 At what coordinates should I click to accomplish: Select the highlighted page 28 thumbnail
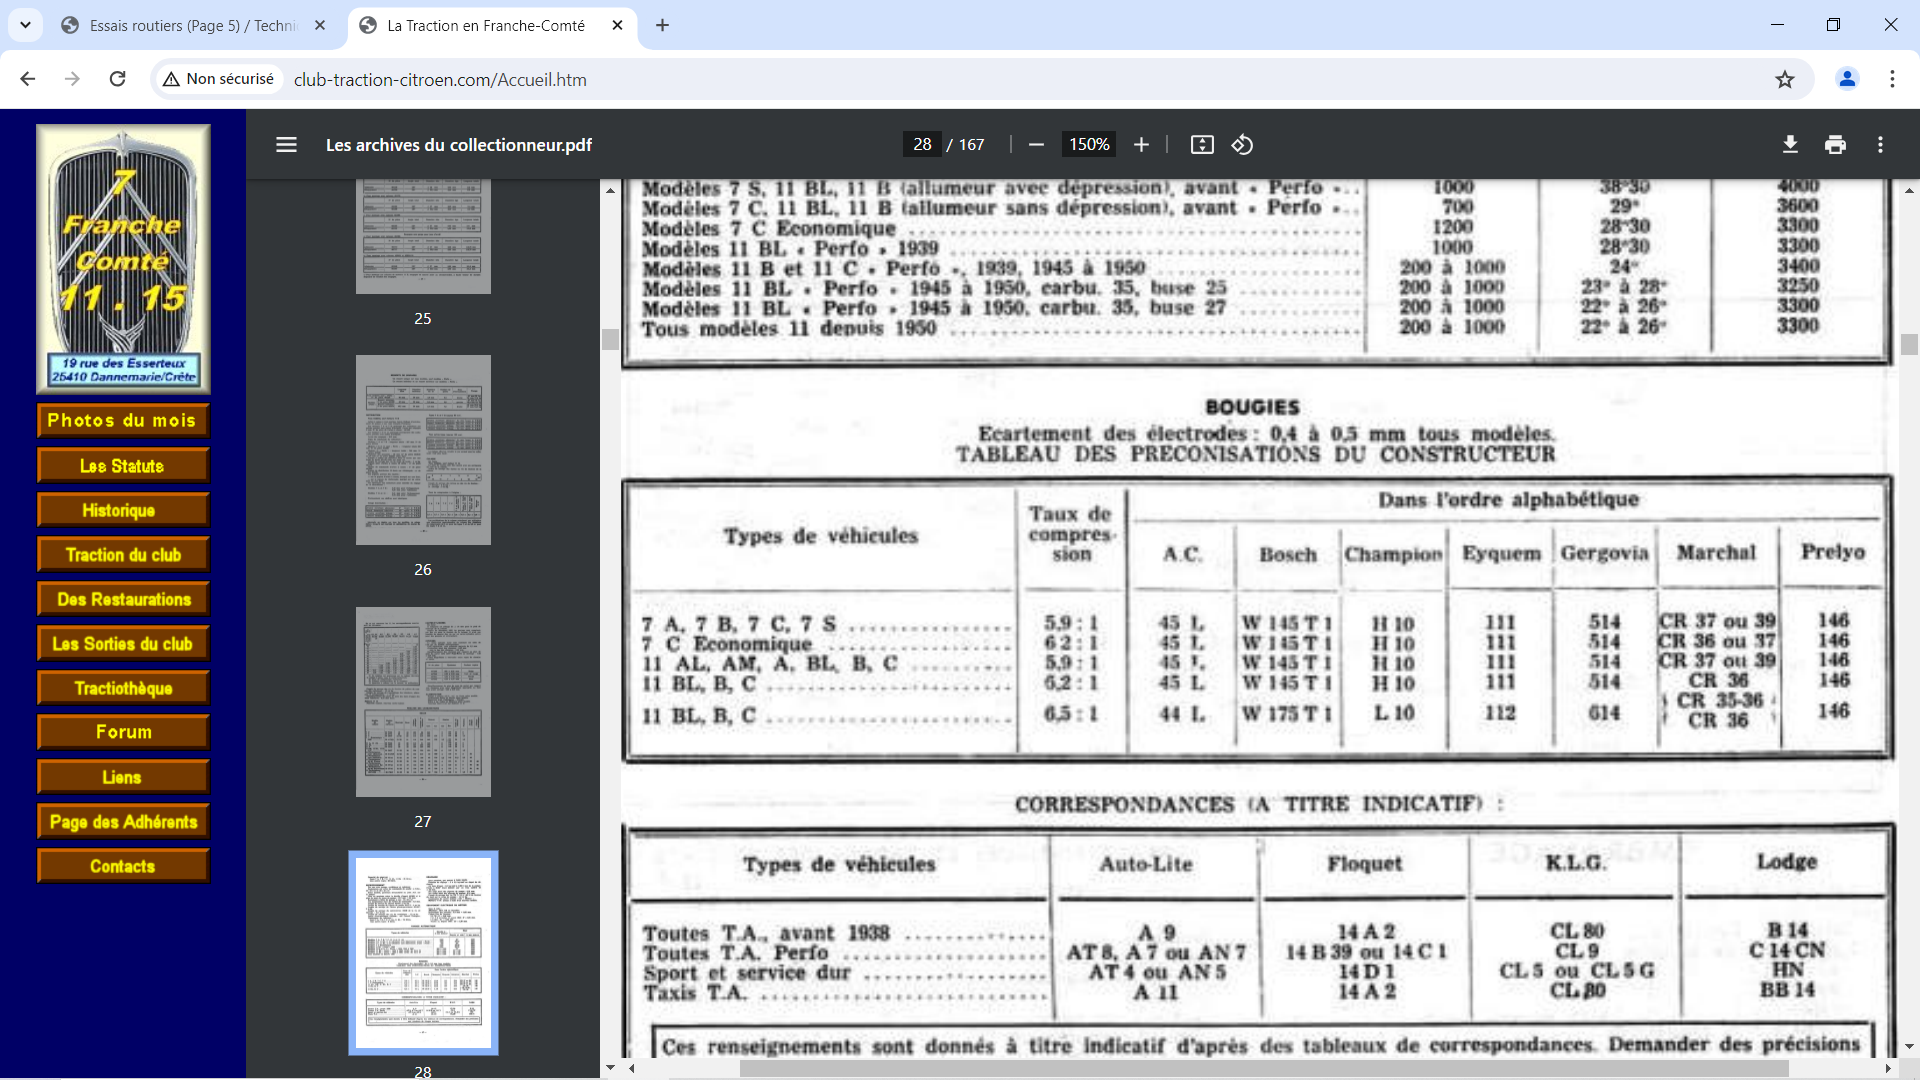[x=423, y=953]
